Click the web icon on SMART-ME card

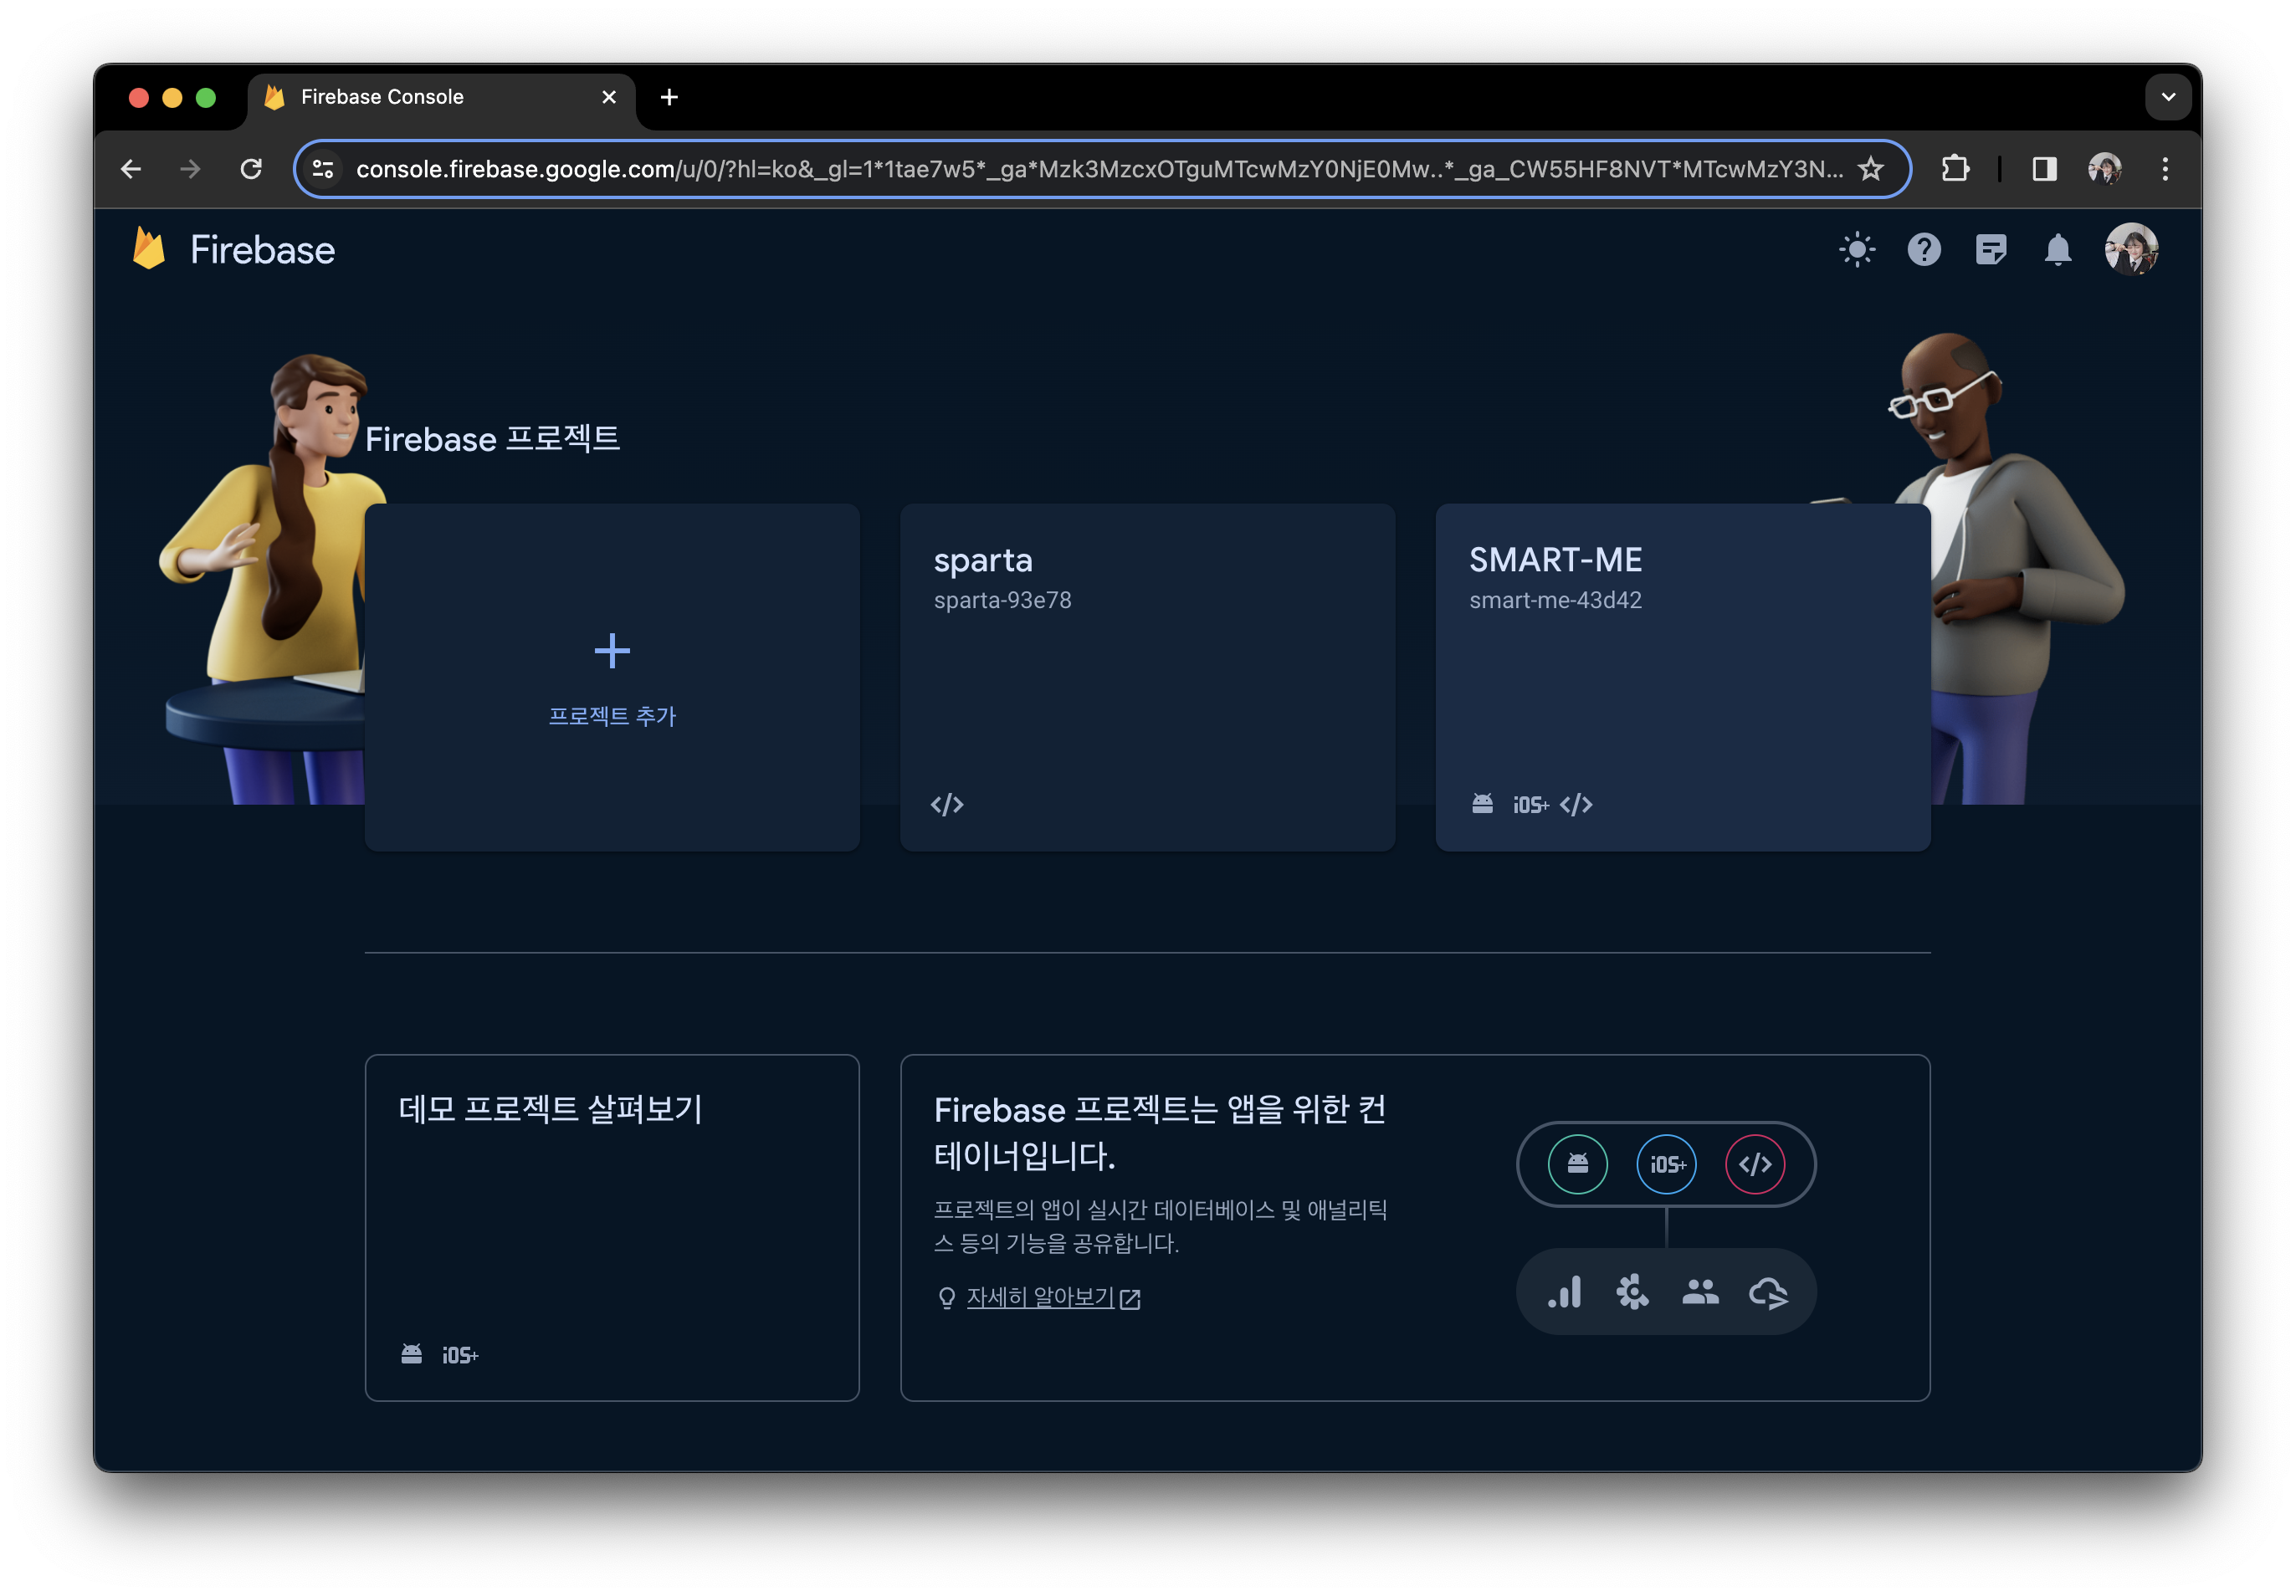[x=1576, y=805]
